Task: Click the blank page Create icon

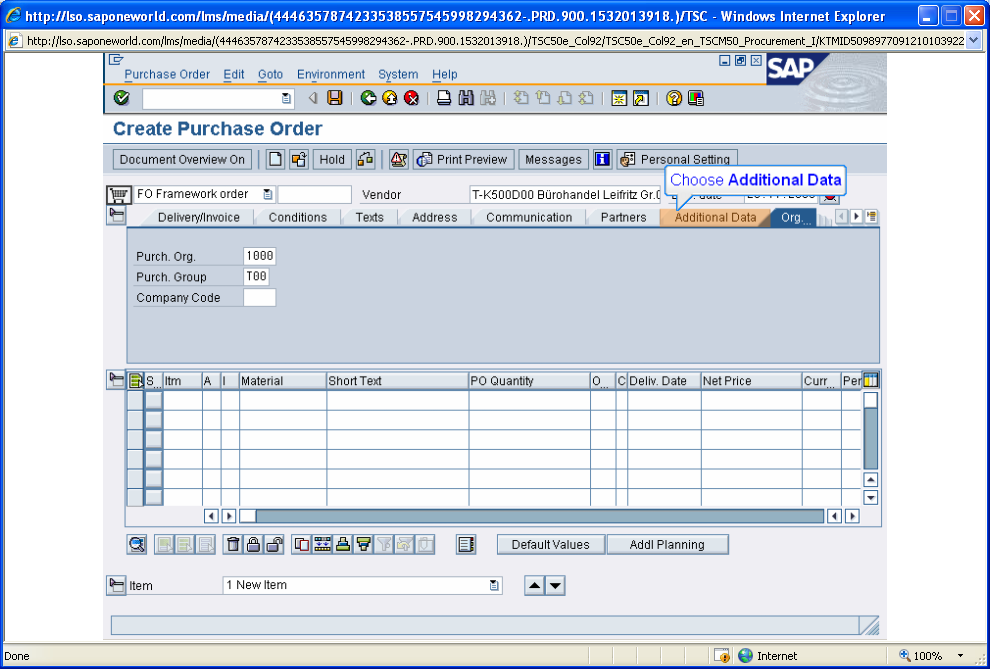Action: point(275,159)
